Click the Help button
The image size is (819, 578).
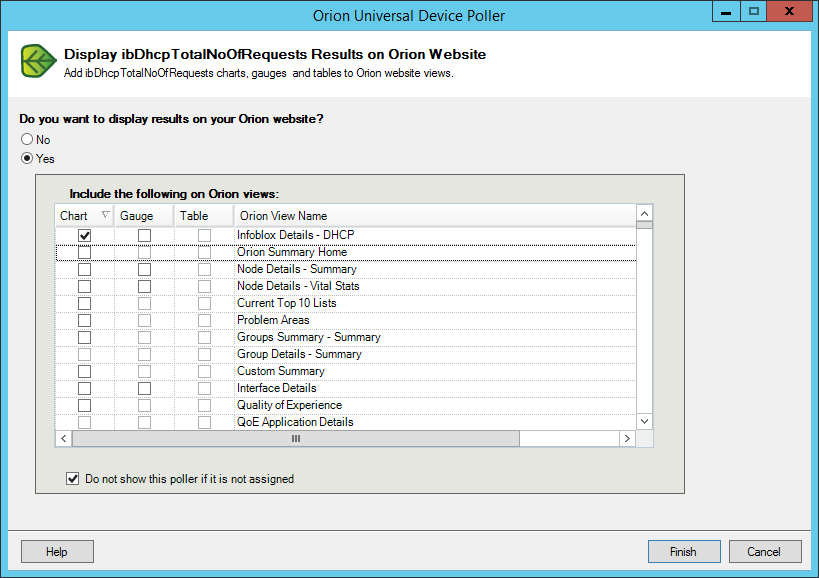[57, 552]
